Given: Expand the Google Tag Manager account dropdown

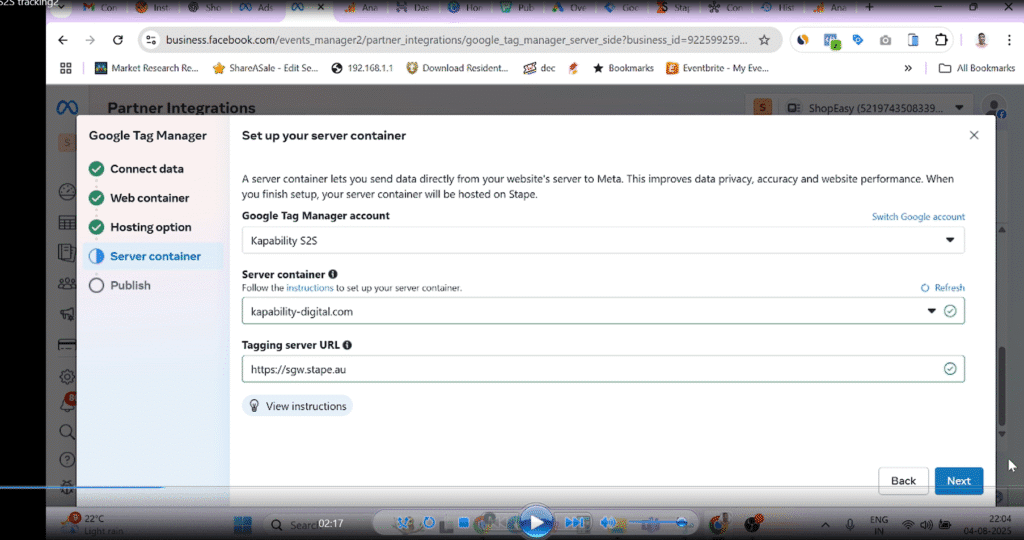Looking at the screenshot, I should [949, 240].
